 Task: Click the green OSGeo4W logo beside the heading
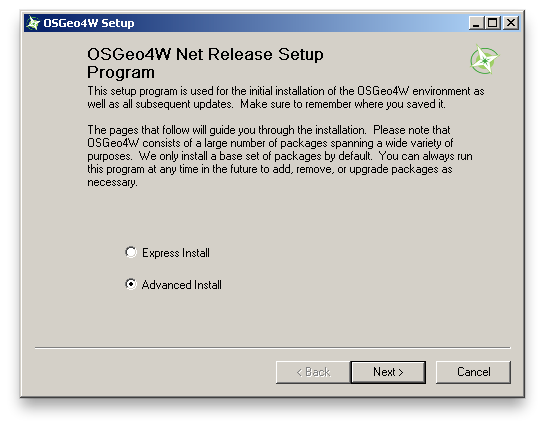(x=484, y=59)
